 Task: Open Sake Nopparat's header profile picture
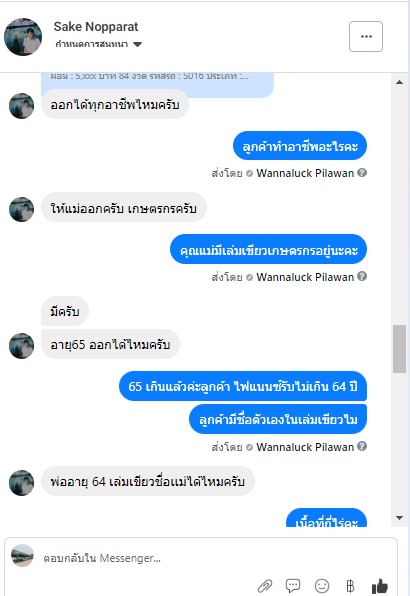coord(23,37)
